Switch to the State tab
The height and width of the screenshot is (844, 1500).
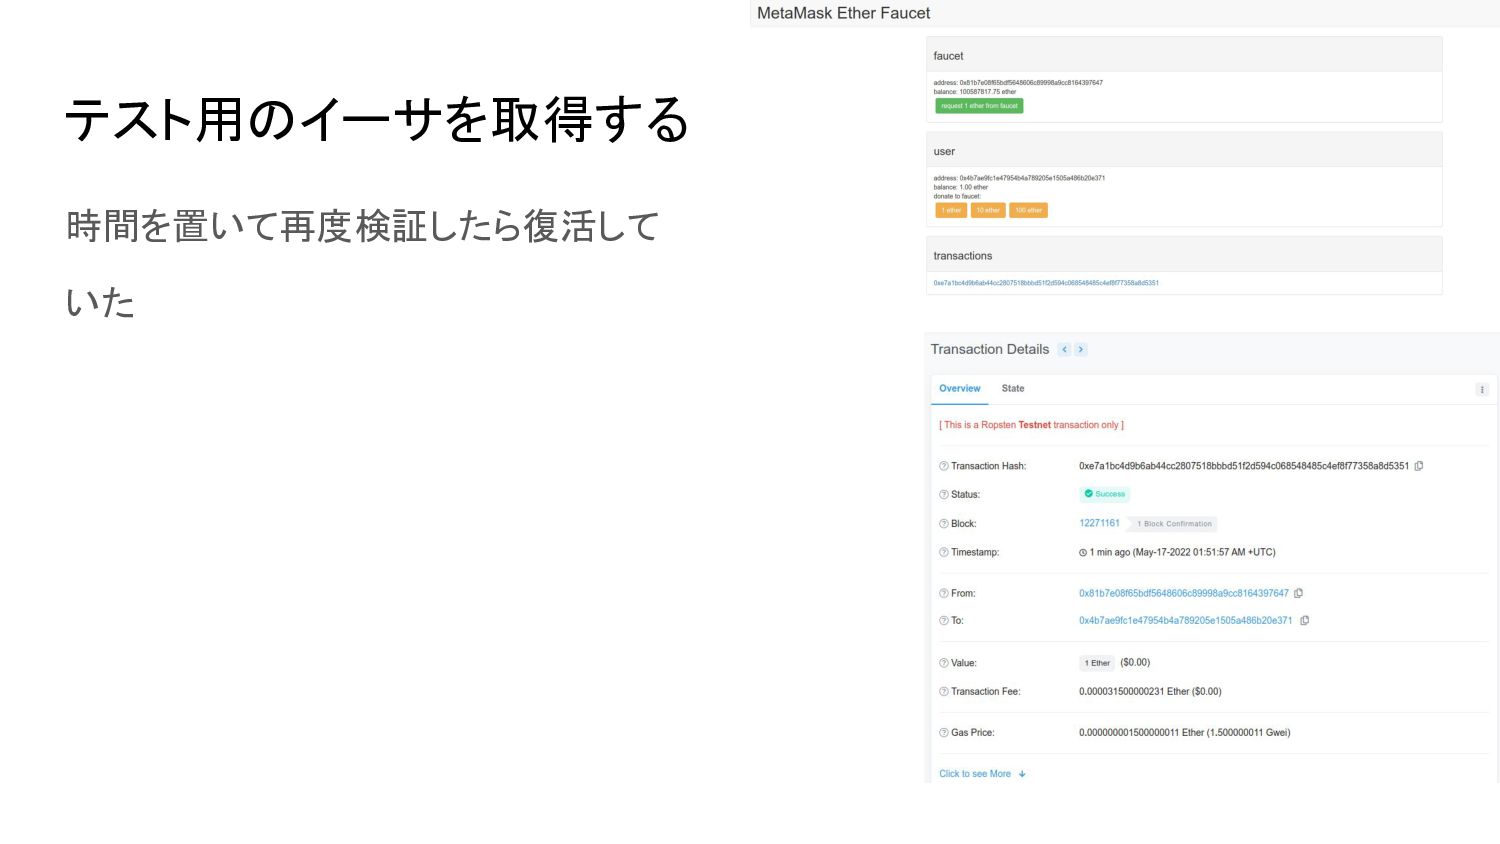[x=1013, y=388]
